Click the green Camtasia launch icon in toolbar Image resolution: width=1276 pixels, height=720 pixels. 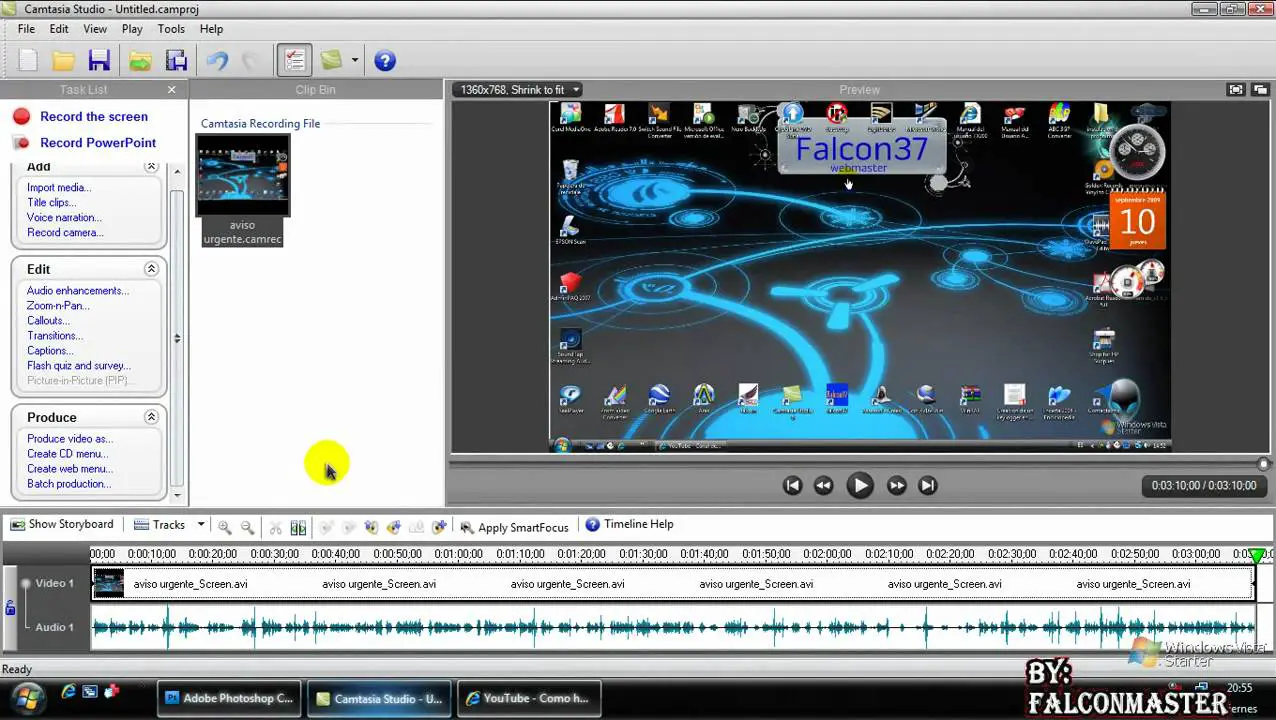pos(332,61)
